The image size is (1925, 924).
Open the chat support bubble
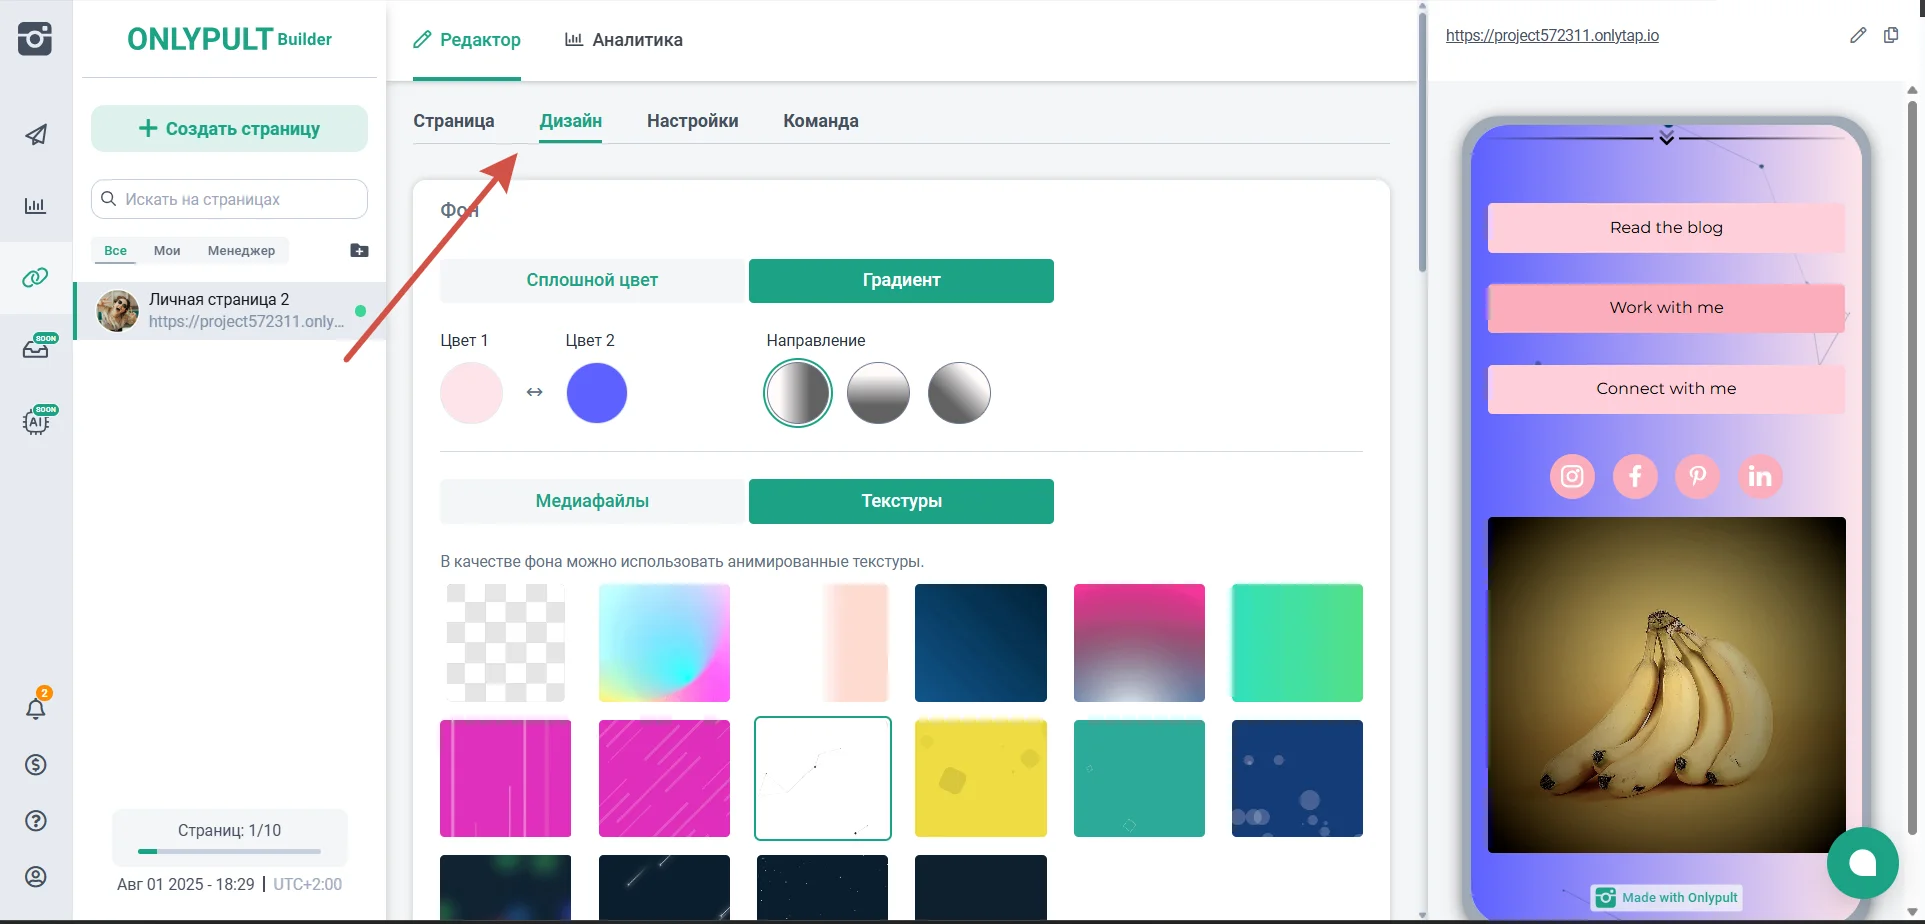coord(1862,862)
